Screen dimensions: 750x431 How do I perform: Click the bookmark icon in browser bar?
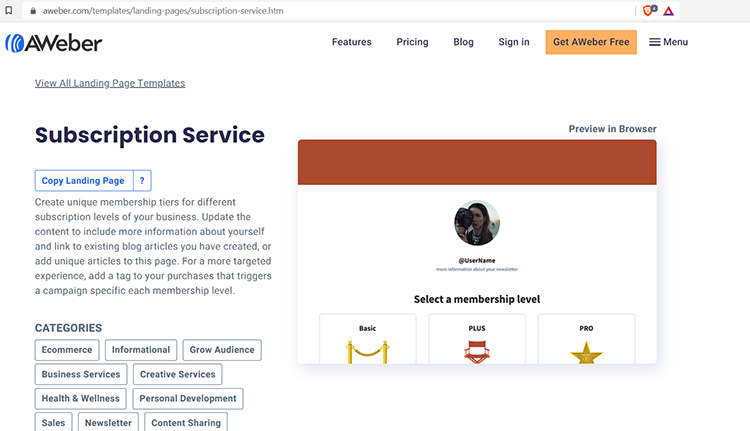pyautogui.click(x=9, y=11)
